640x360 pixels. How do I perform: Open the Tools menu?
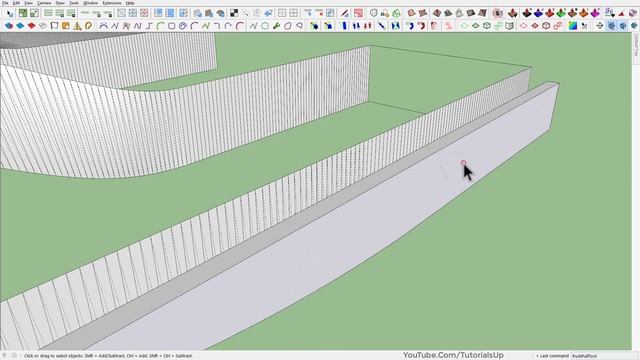click(74, 3)
